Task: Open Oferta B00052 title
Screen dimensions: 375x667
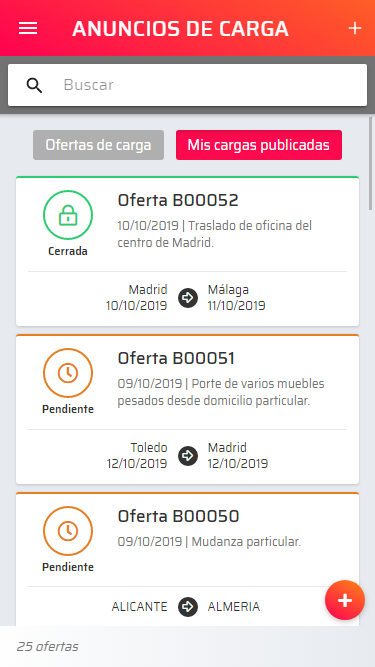Action: pos(178,200)
